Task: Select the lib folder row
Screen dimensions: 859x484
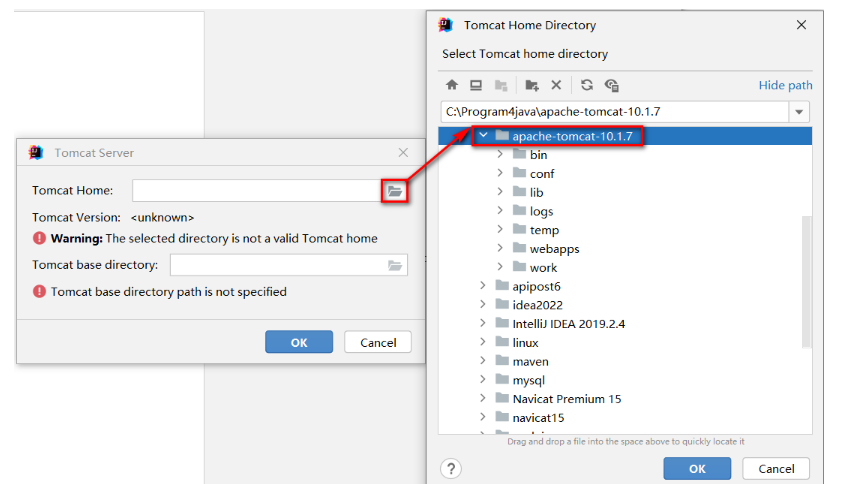Action: pyautogui.click(x=625, y=192)
